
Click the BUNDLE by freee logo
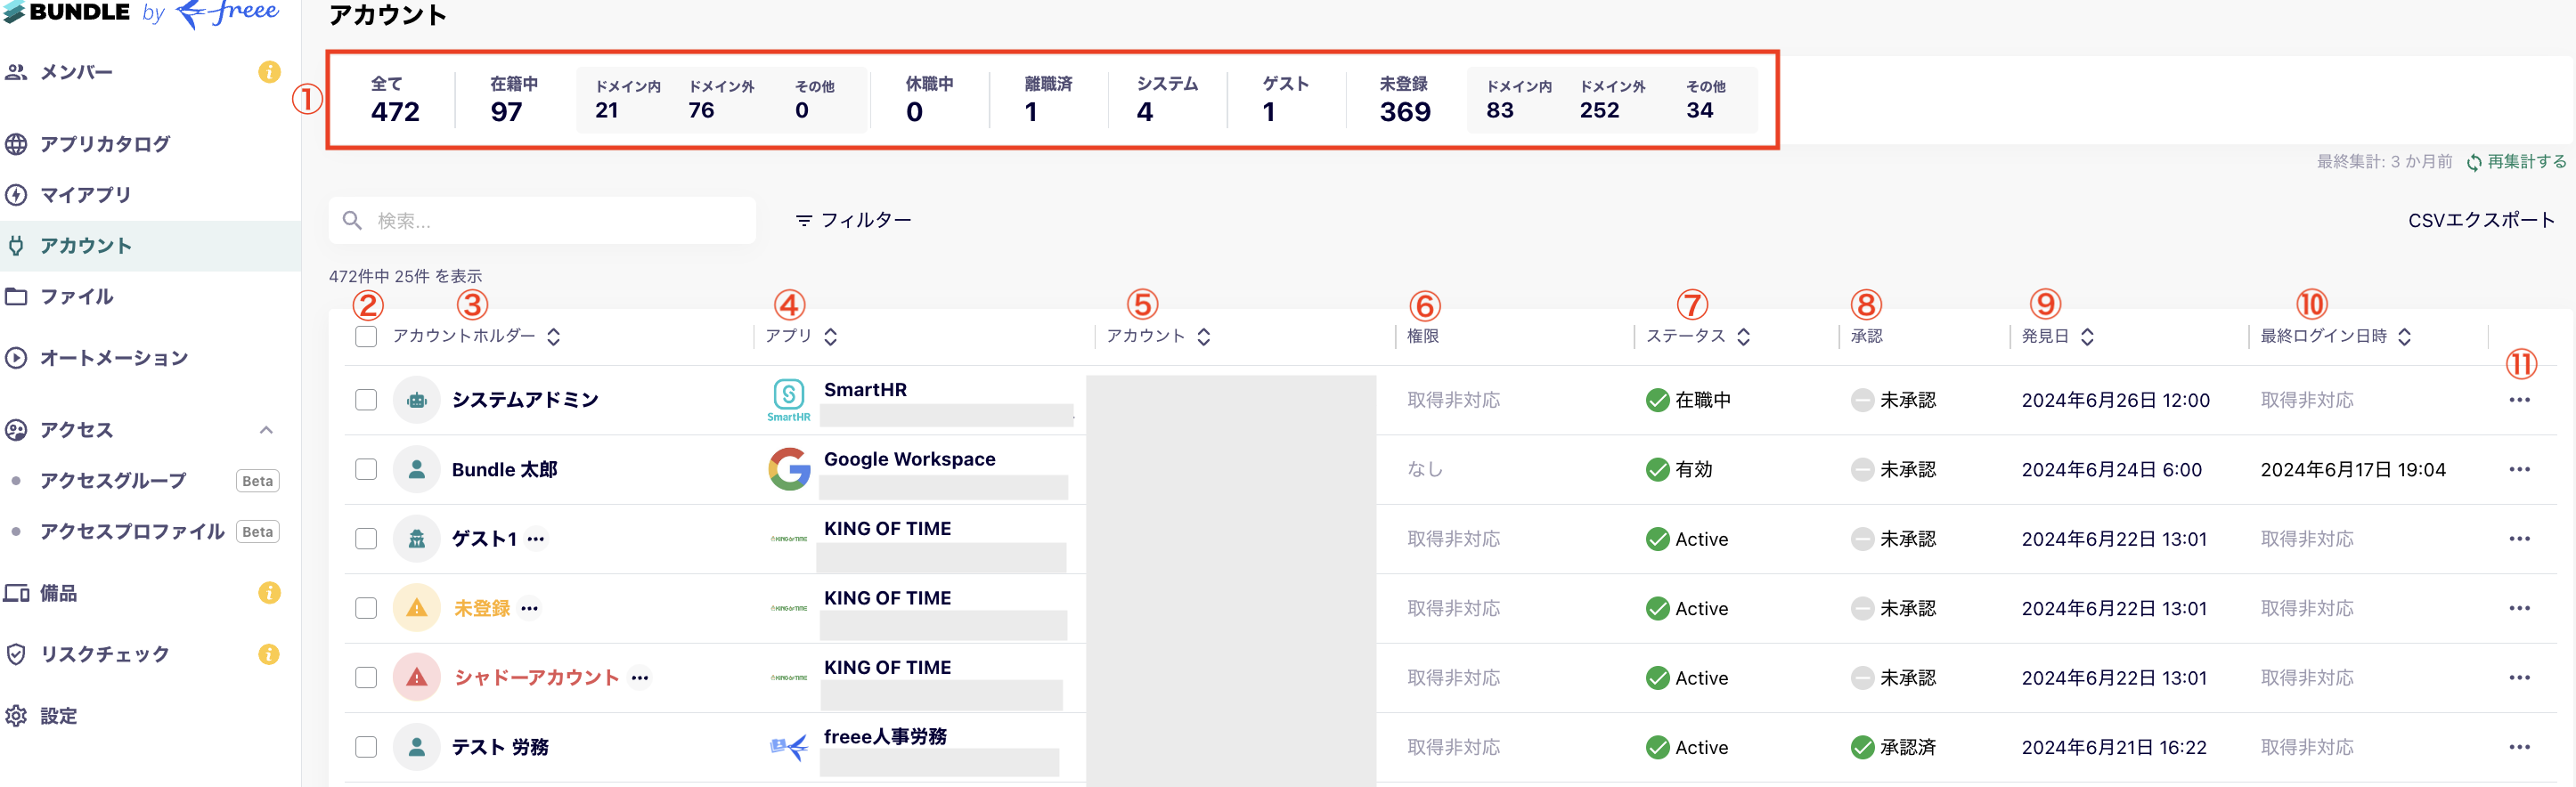(x=142, y=13)
